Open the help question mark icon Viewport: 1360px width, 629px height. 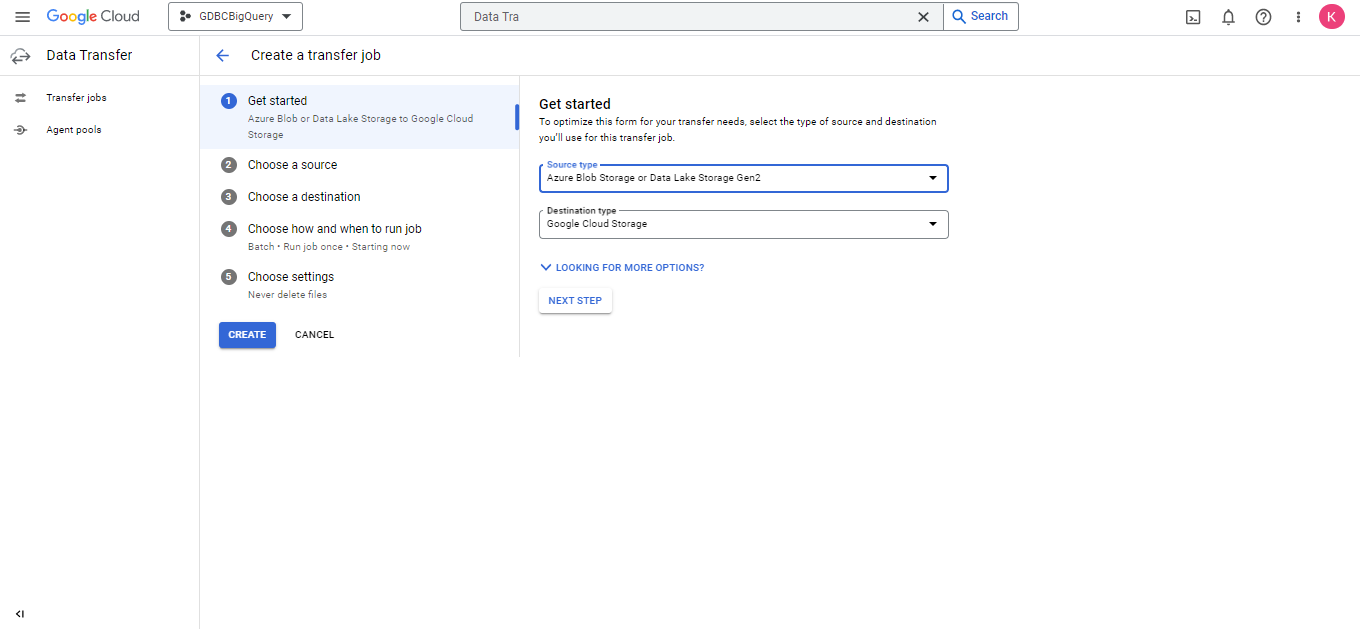click(1263, 17)
